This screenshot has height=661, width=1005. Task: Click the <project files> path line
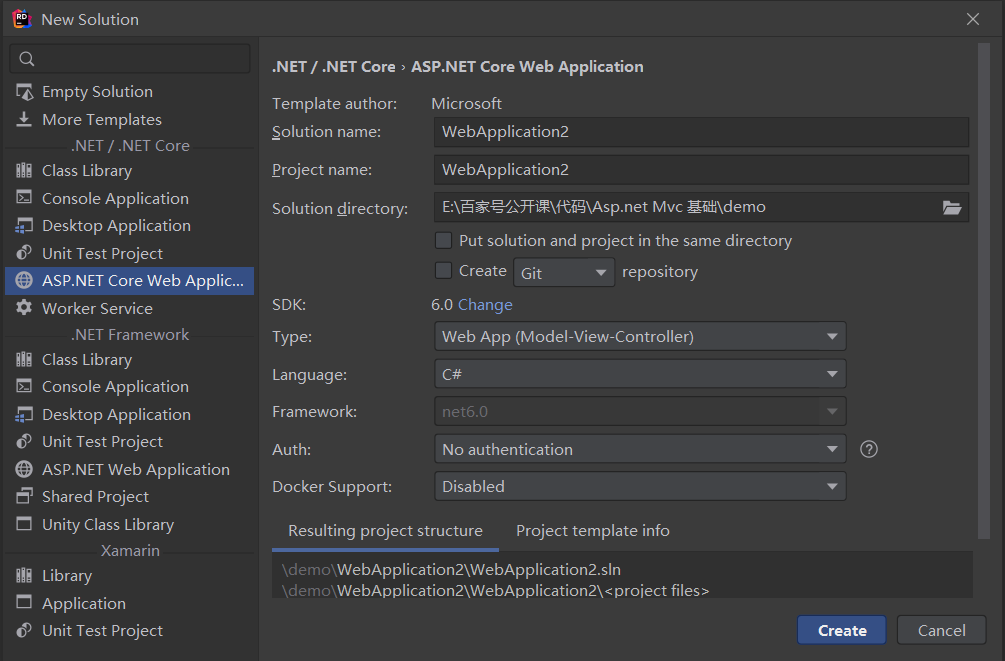pos(495,590)
